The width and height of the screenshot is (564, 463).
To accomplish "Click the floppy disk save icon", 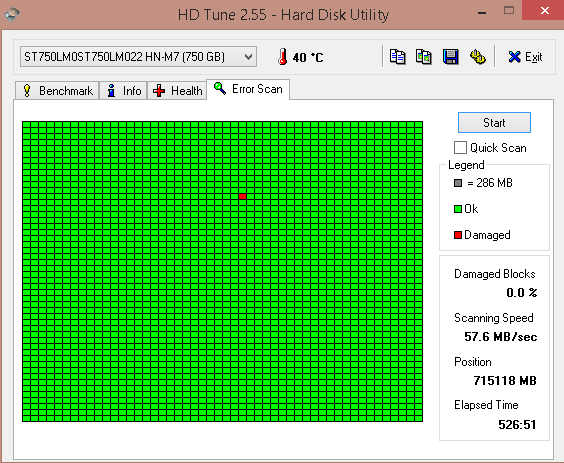I will tap(450, 57).
